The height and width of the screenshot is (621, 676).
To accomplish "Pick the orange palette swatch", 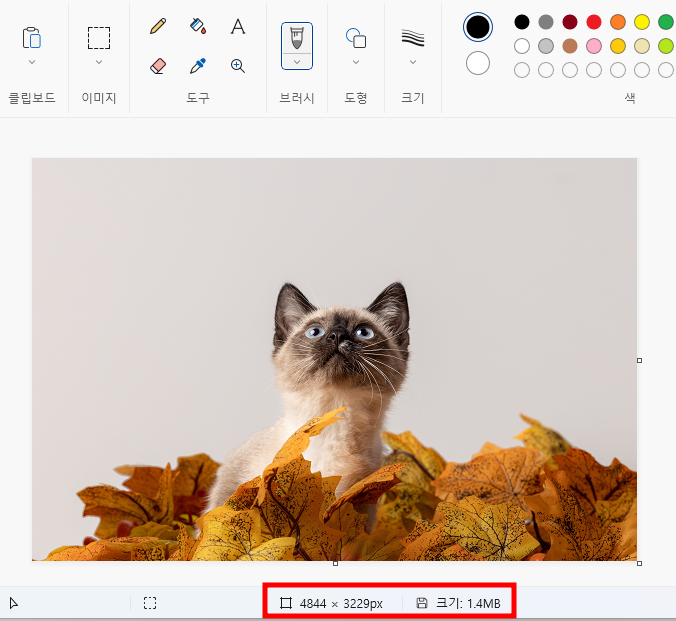I will pyautogui.click(x=618, y=22).
